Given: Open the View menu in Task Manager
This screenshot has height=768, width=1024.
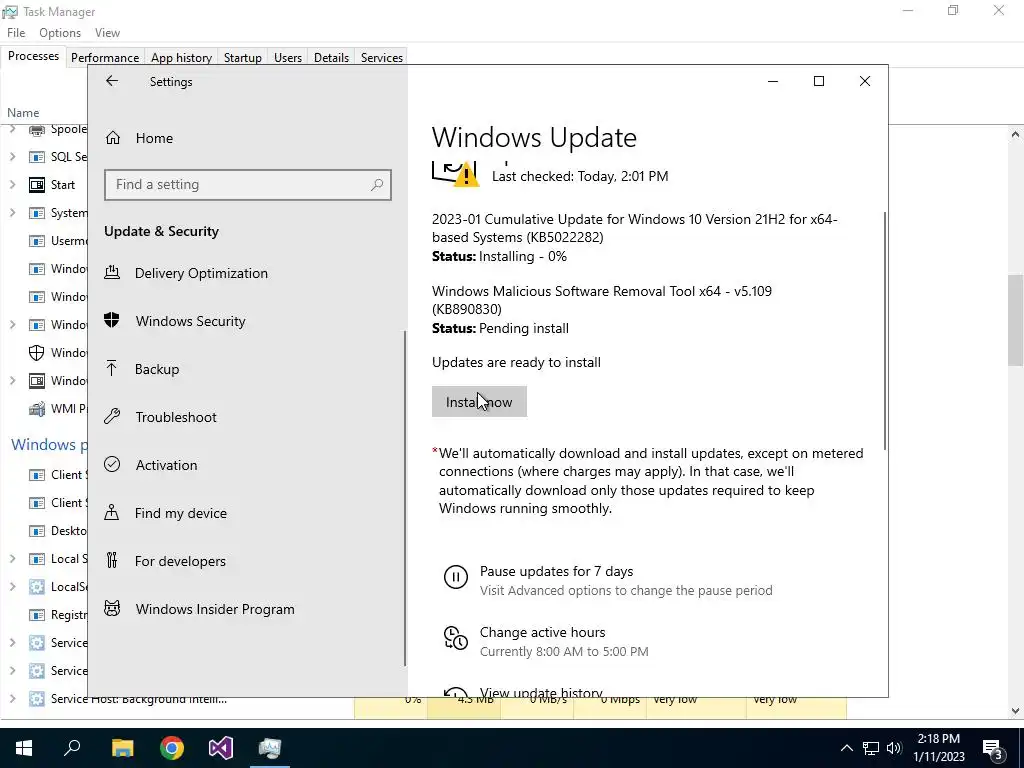Looking at the screenshot, I should pos(107,33).
